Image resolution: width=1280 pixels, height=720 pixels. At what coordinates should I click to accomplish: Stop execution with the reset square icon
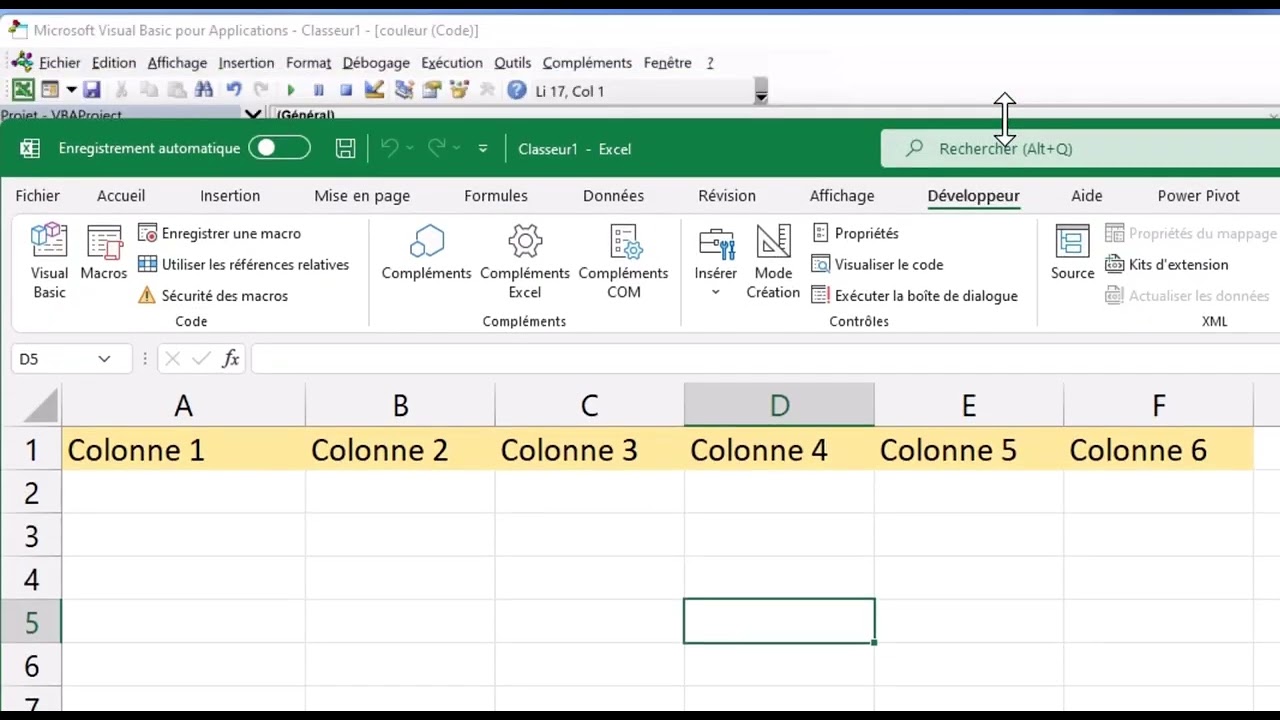346,91
